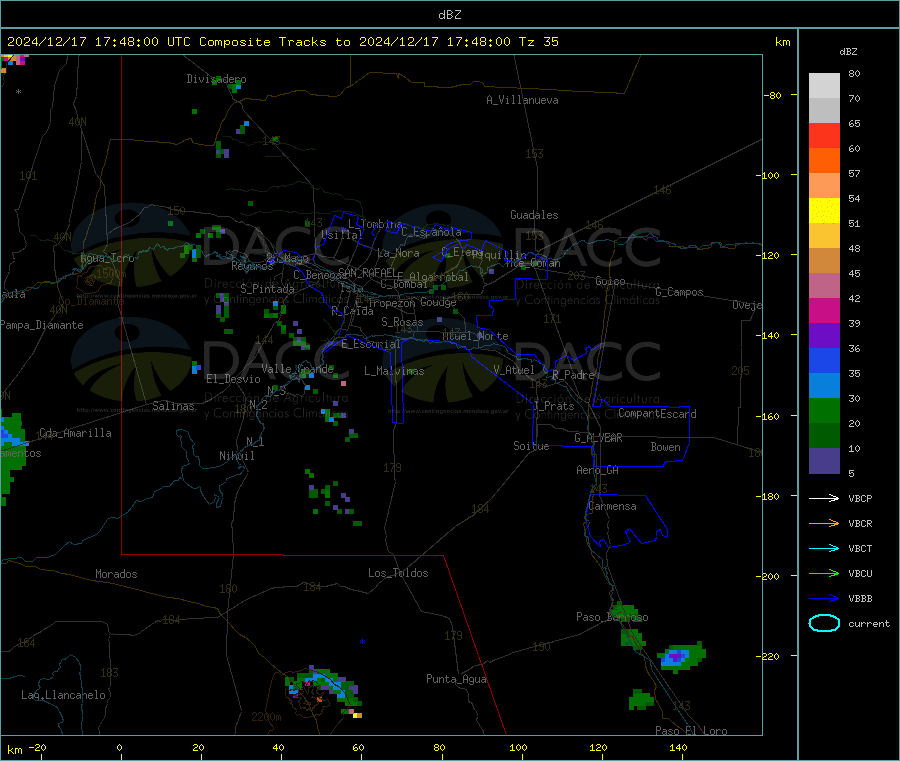Click the E_Escorial place label
Screen dimensions: 900x761
371,344
